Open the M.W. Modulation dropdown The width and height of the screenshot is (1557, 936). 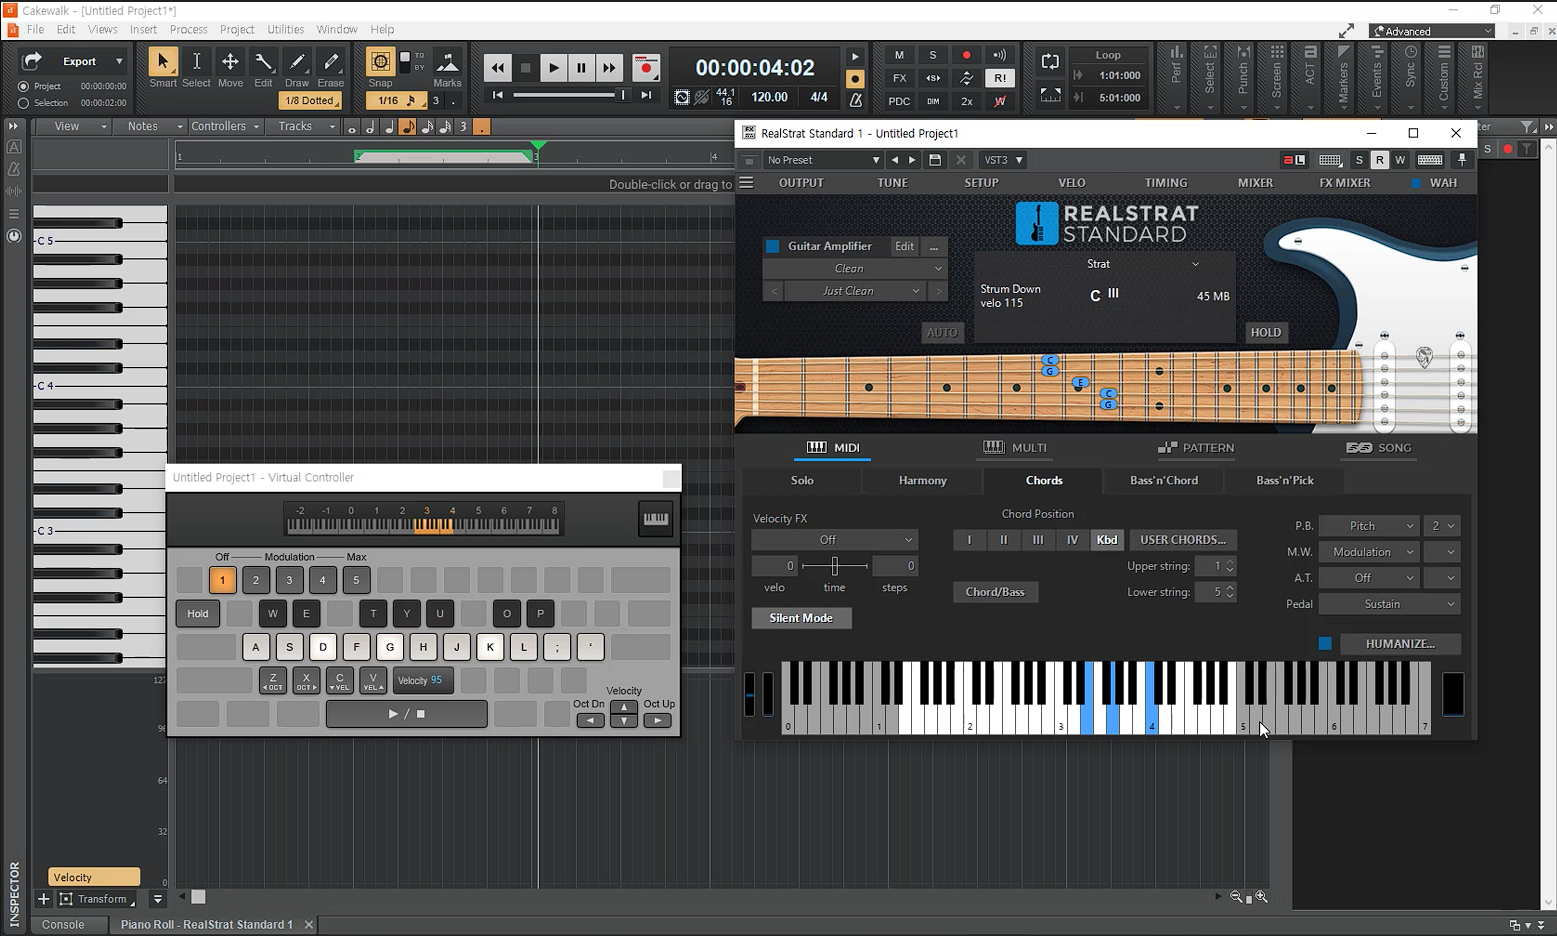click(1369, 552)
